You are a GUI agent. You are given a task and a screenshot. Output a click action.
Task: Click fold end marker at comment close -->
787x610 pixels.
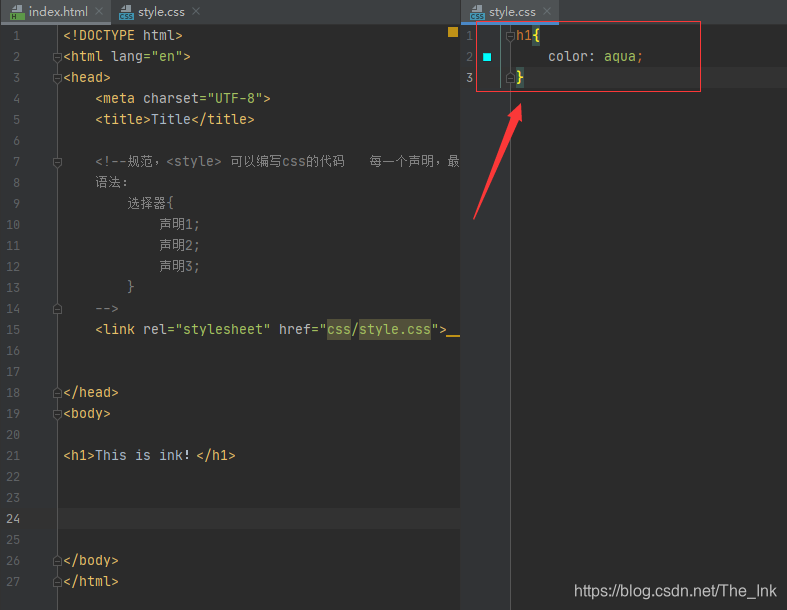pos(57,309)
